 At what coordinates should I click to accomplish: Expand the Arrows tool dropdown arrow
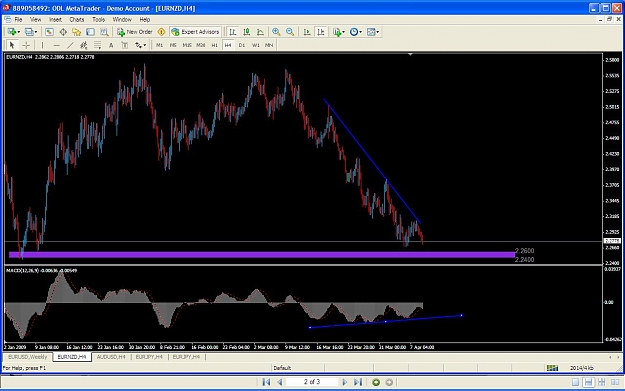click(x=145, y=45)
